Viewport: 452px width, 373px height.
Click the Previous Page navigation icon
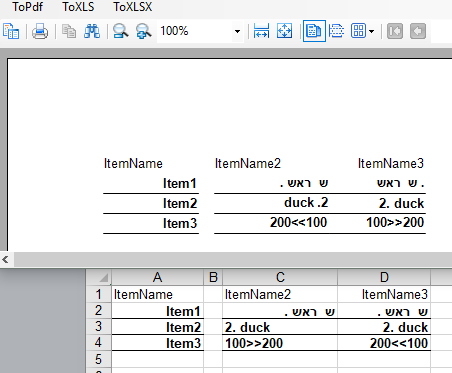click(x=418, y=31)
